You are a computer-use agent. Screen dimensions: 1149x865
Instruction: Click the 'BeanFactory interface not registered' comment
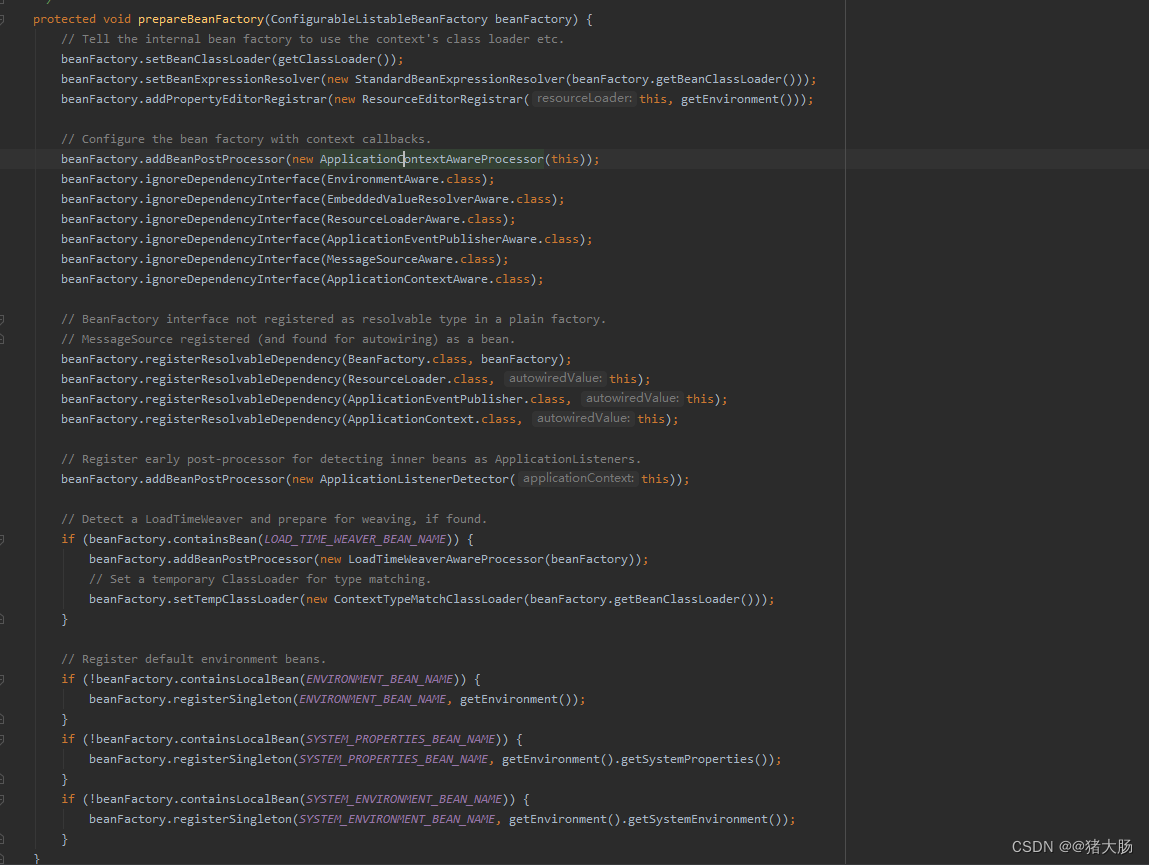click(x=333, y=320)
